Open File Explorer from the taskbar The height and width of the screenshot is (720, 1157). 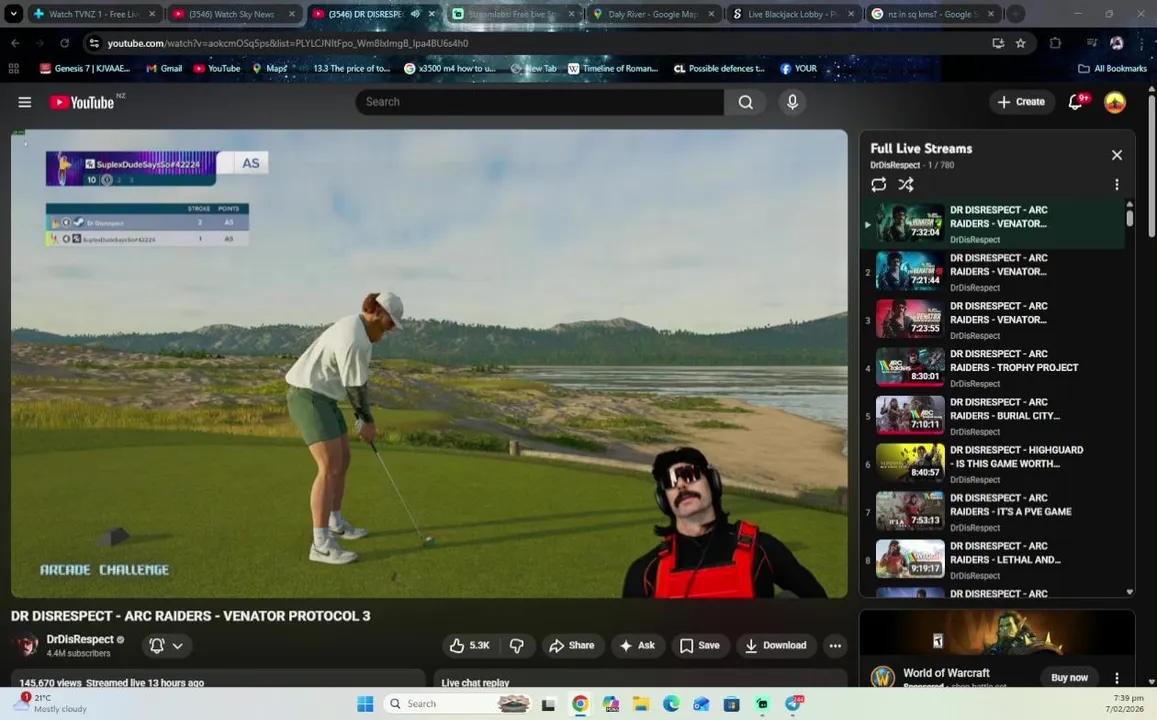tap(640, 704)
